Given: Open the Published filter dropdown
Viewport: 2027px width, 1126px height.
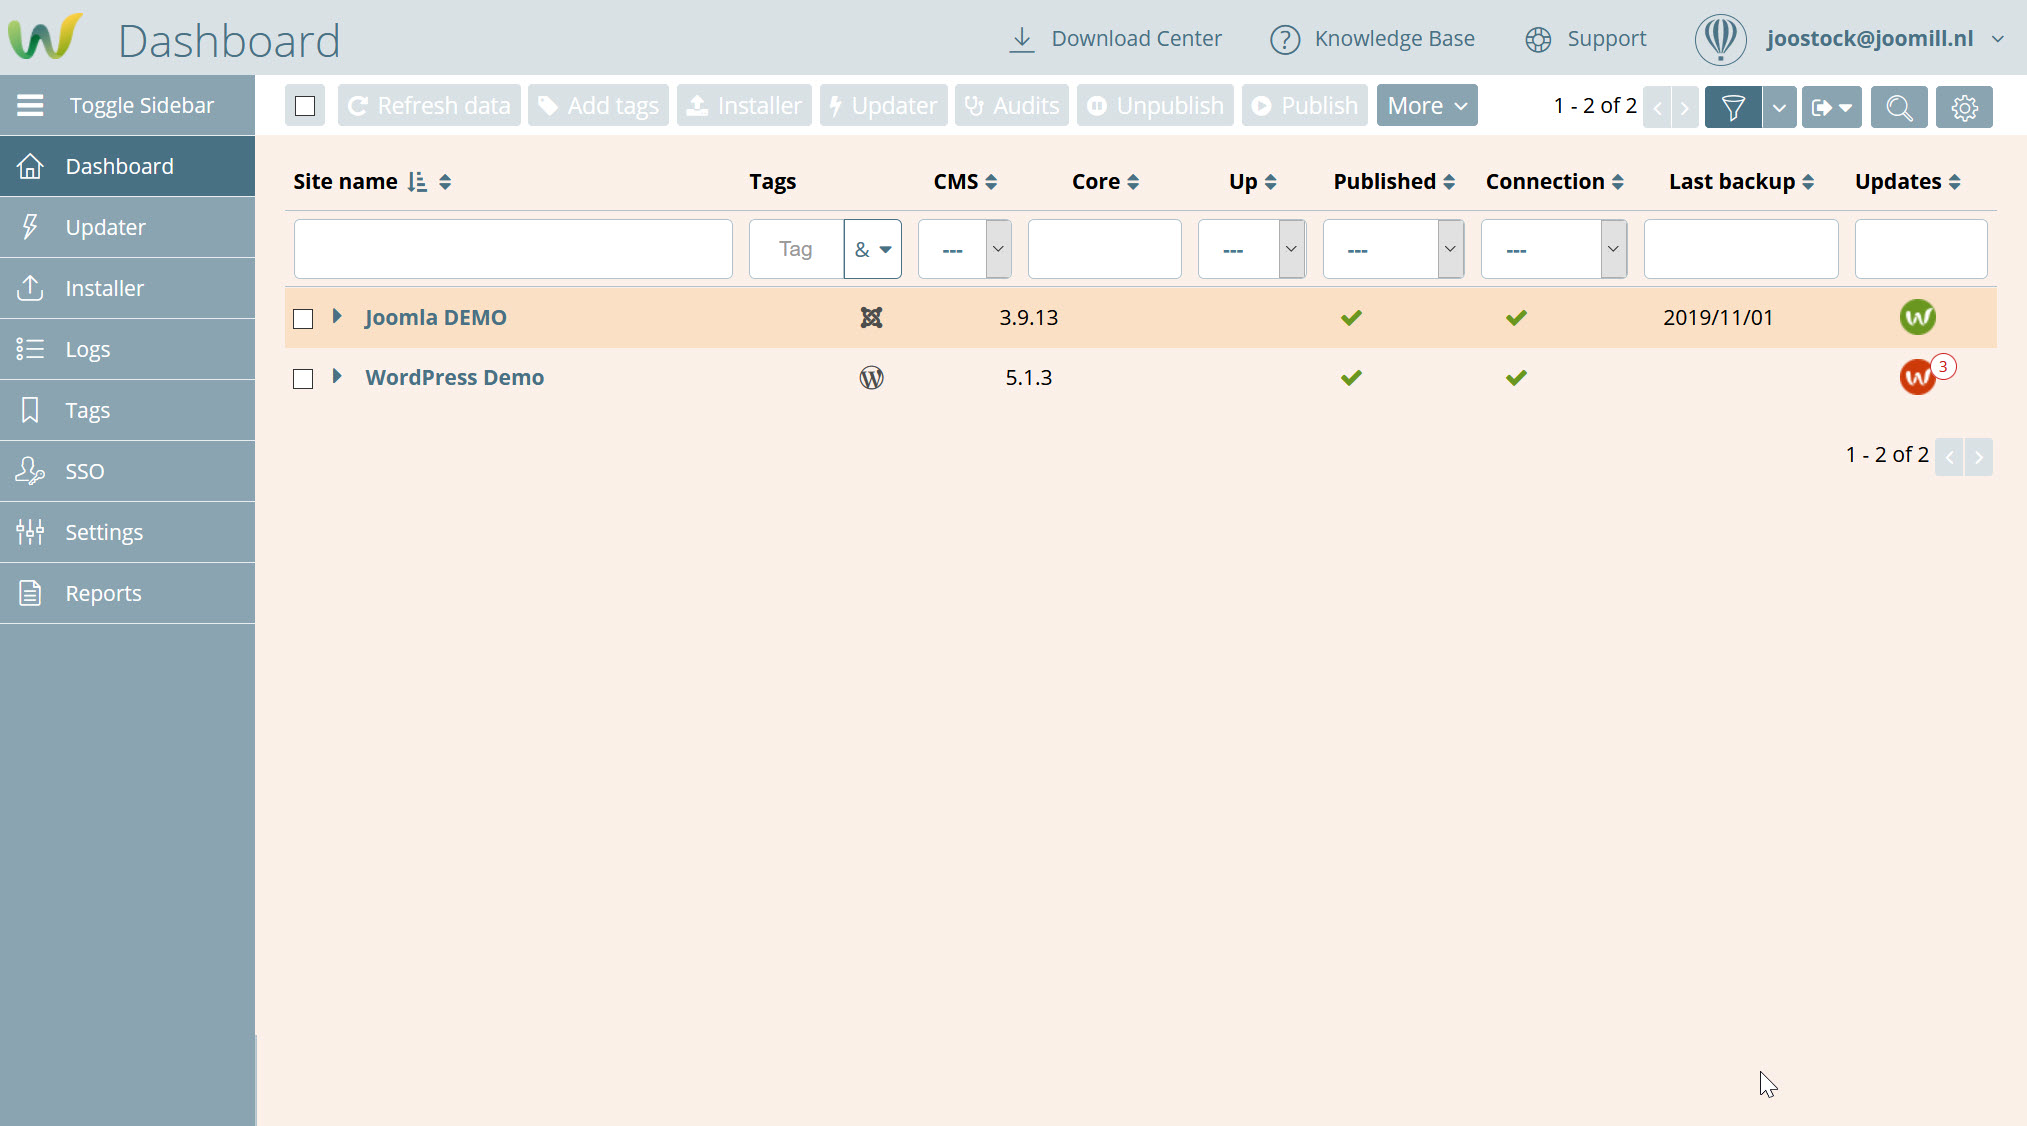Looking at the screenshot, I should [1393, 249].
